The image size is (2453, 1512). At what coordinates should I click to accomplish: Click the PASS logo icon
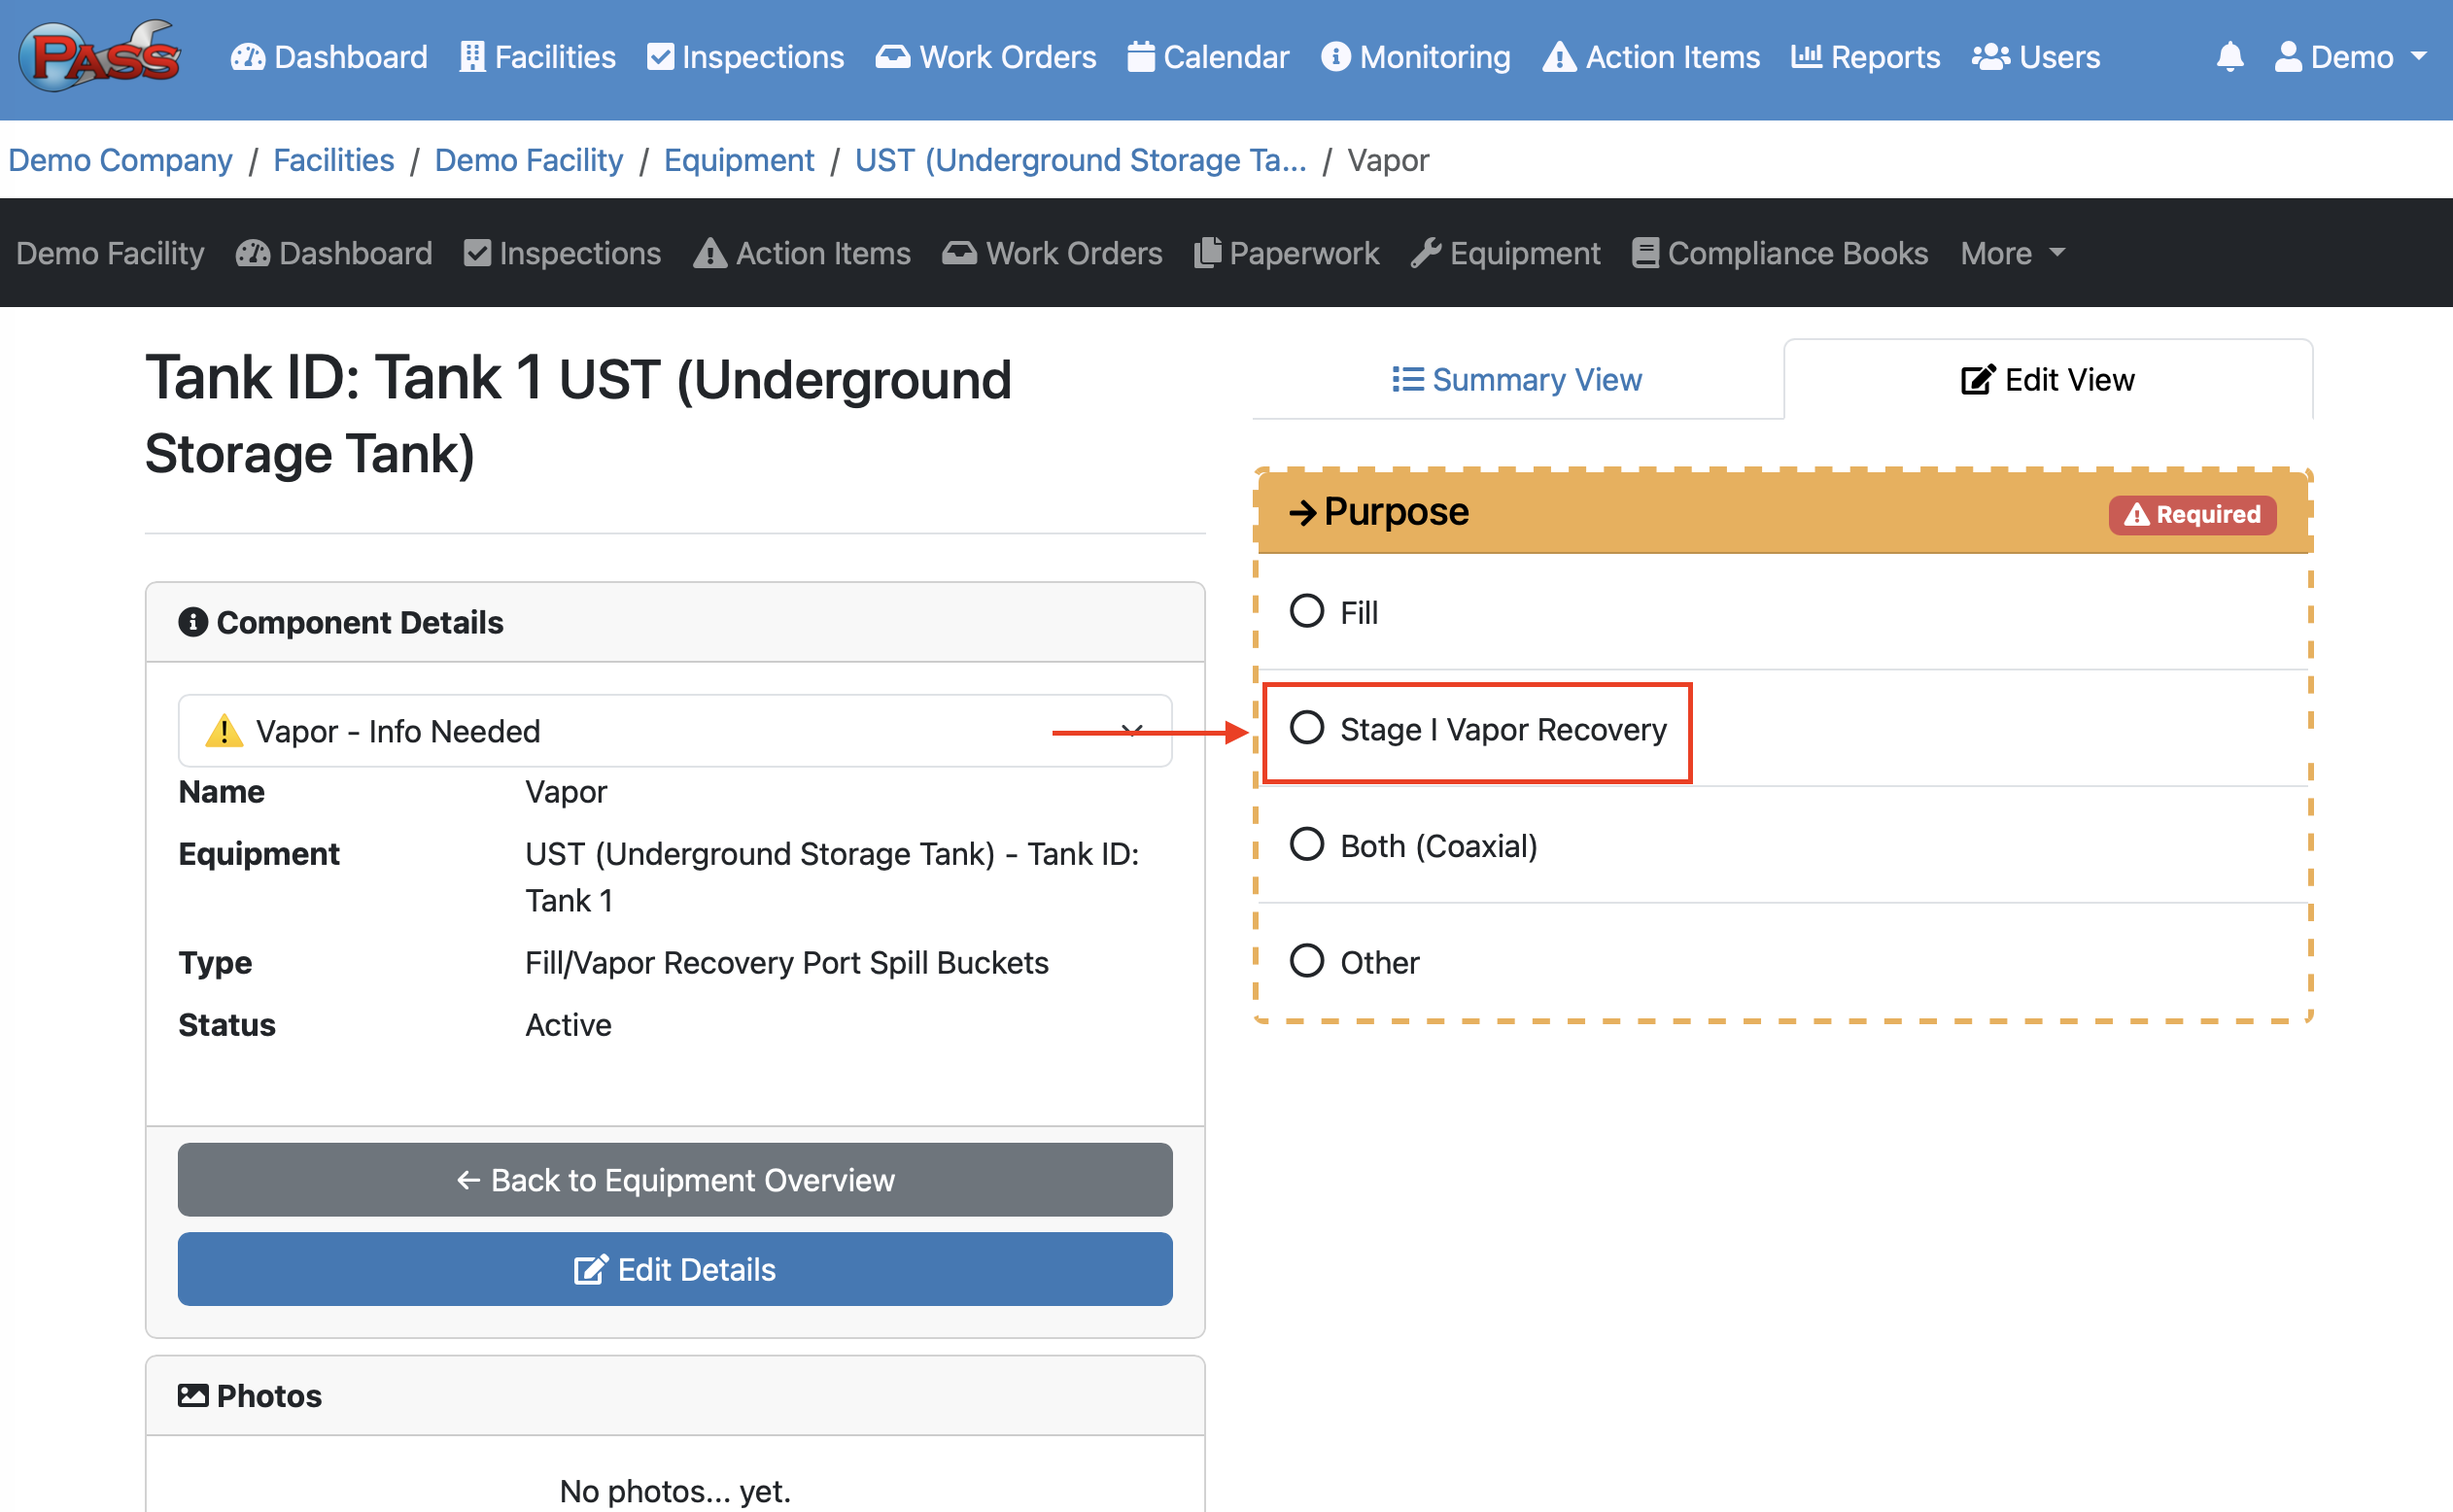(100, 57)
